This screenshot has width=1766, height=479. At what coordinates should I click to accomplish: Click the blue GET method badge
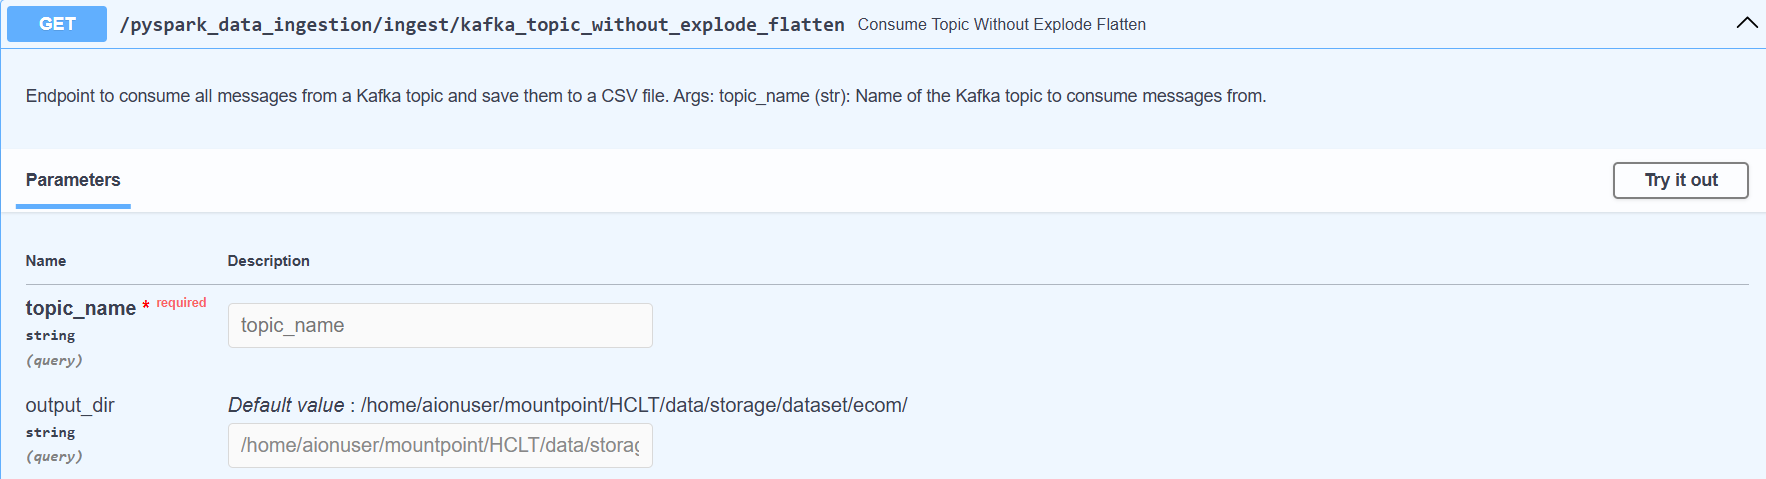coord(57,24)
